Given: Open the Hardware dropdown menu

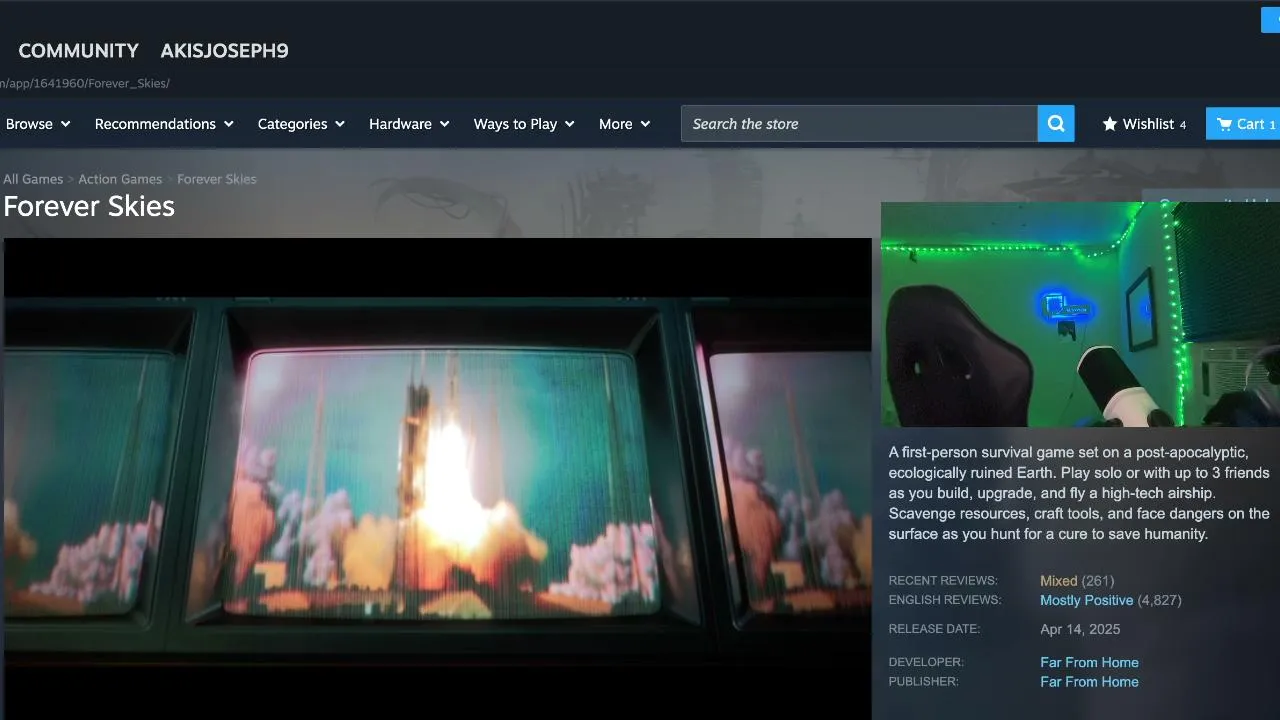Looking at the screenshot, I should click(409, 124).
